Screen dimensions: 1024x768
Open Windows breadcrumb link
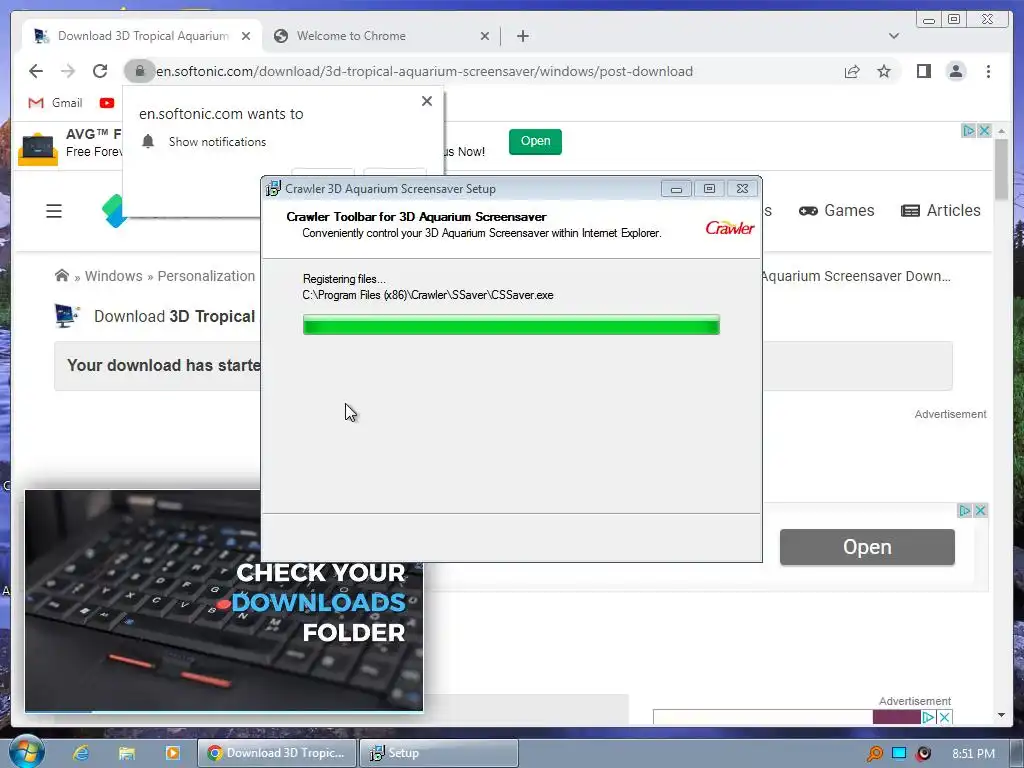(x=114, y=276)
